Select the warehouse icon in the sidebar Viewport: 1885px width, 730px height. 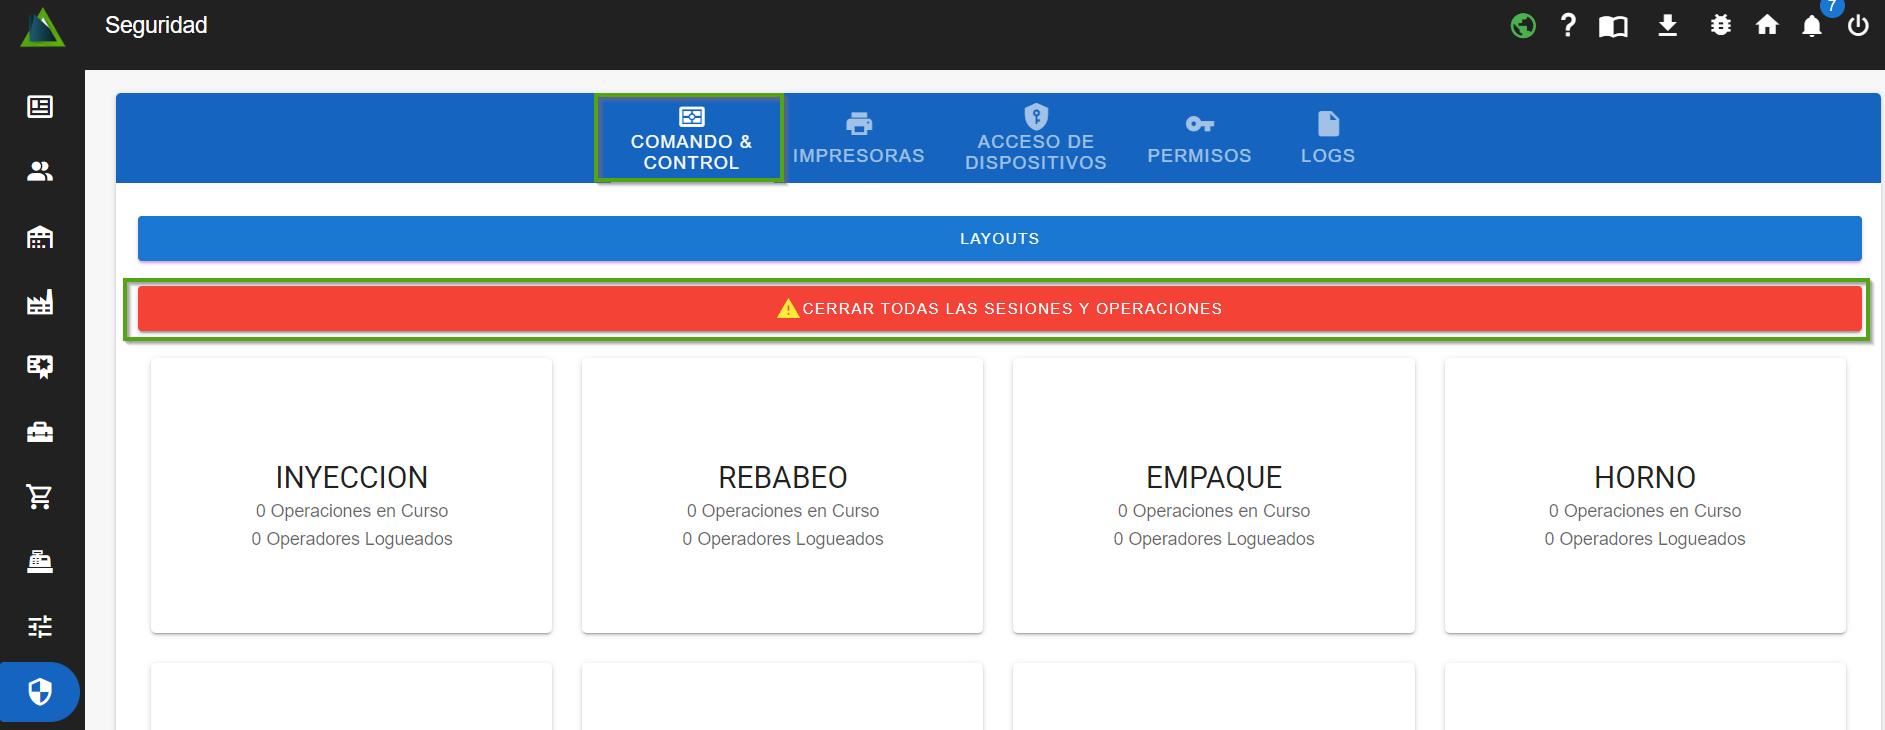(40, 237)
